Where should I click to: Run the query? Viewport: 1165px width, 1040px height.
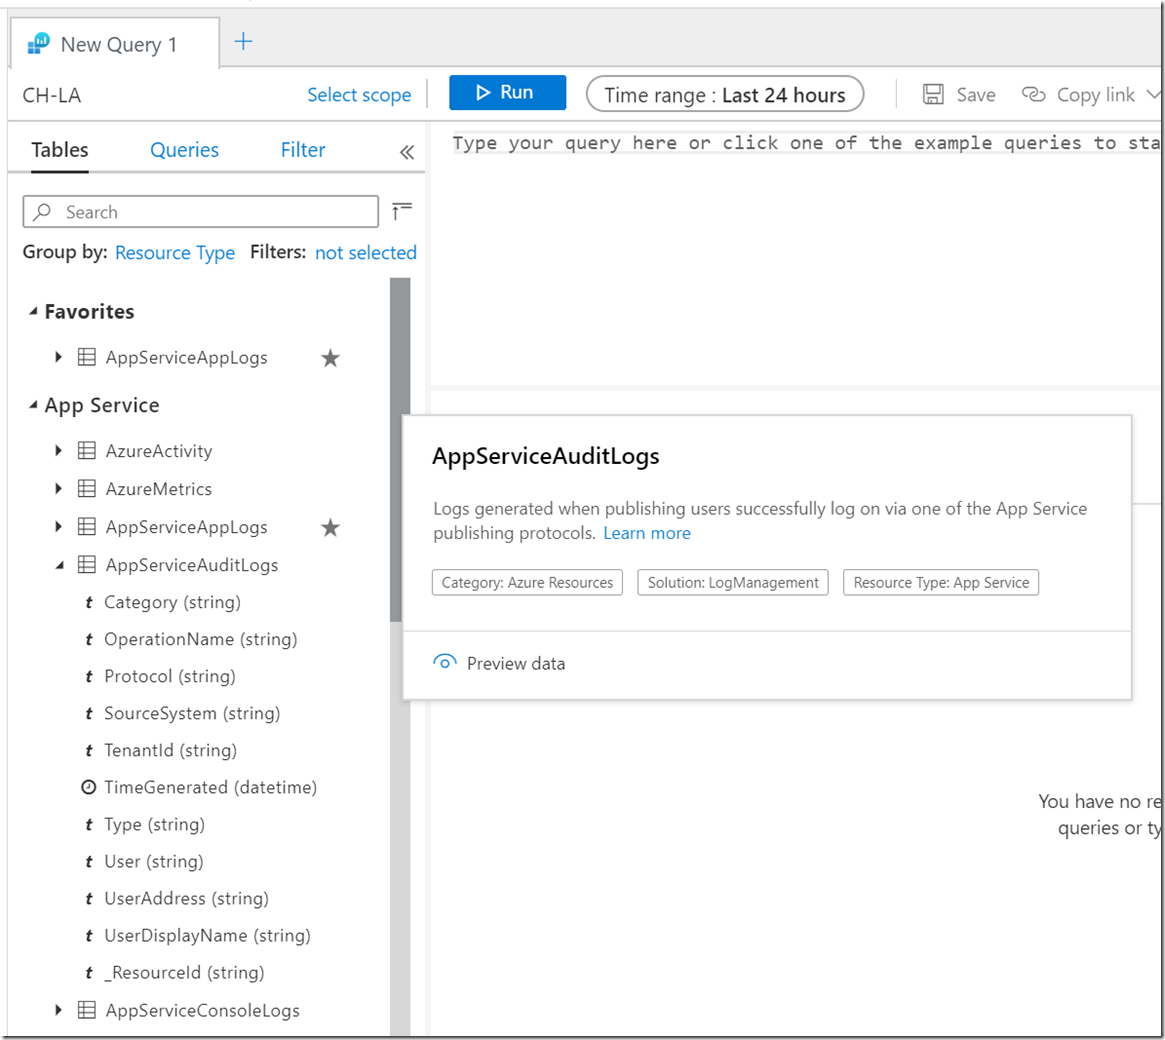click(x=507, y=92)
